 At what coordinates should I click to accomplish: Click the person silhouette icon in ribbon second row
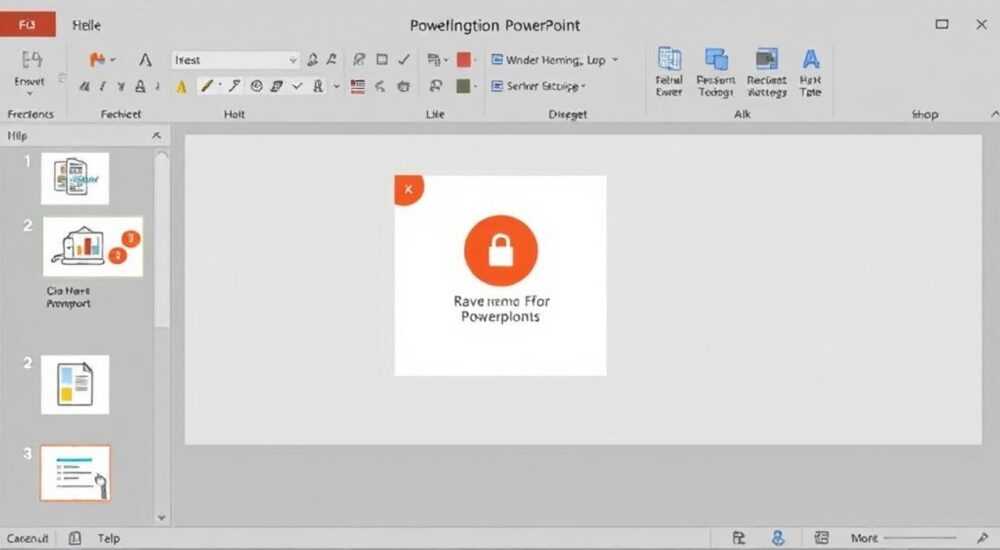click(318, 86)
